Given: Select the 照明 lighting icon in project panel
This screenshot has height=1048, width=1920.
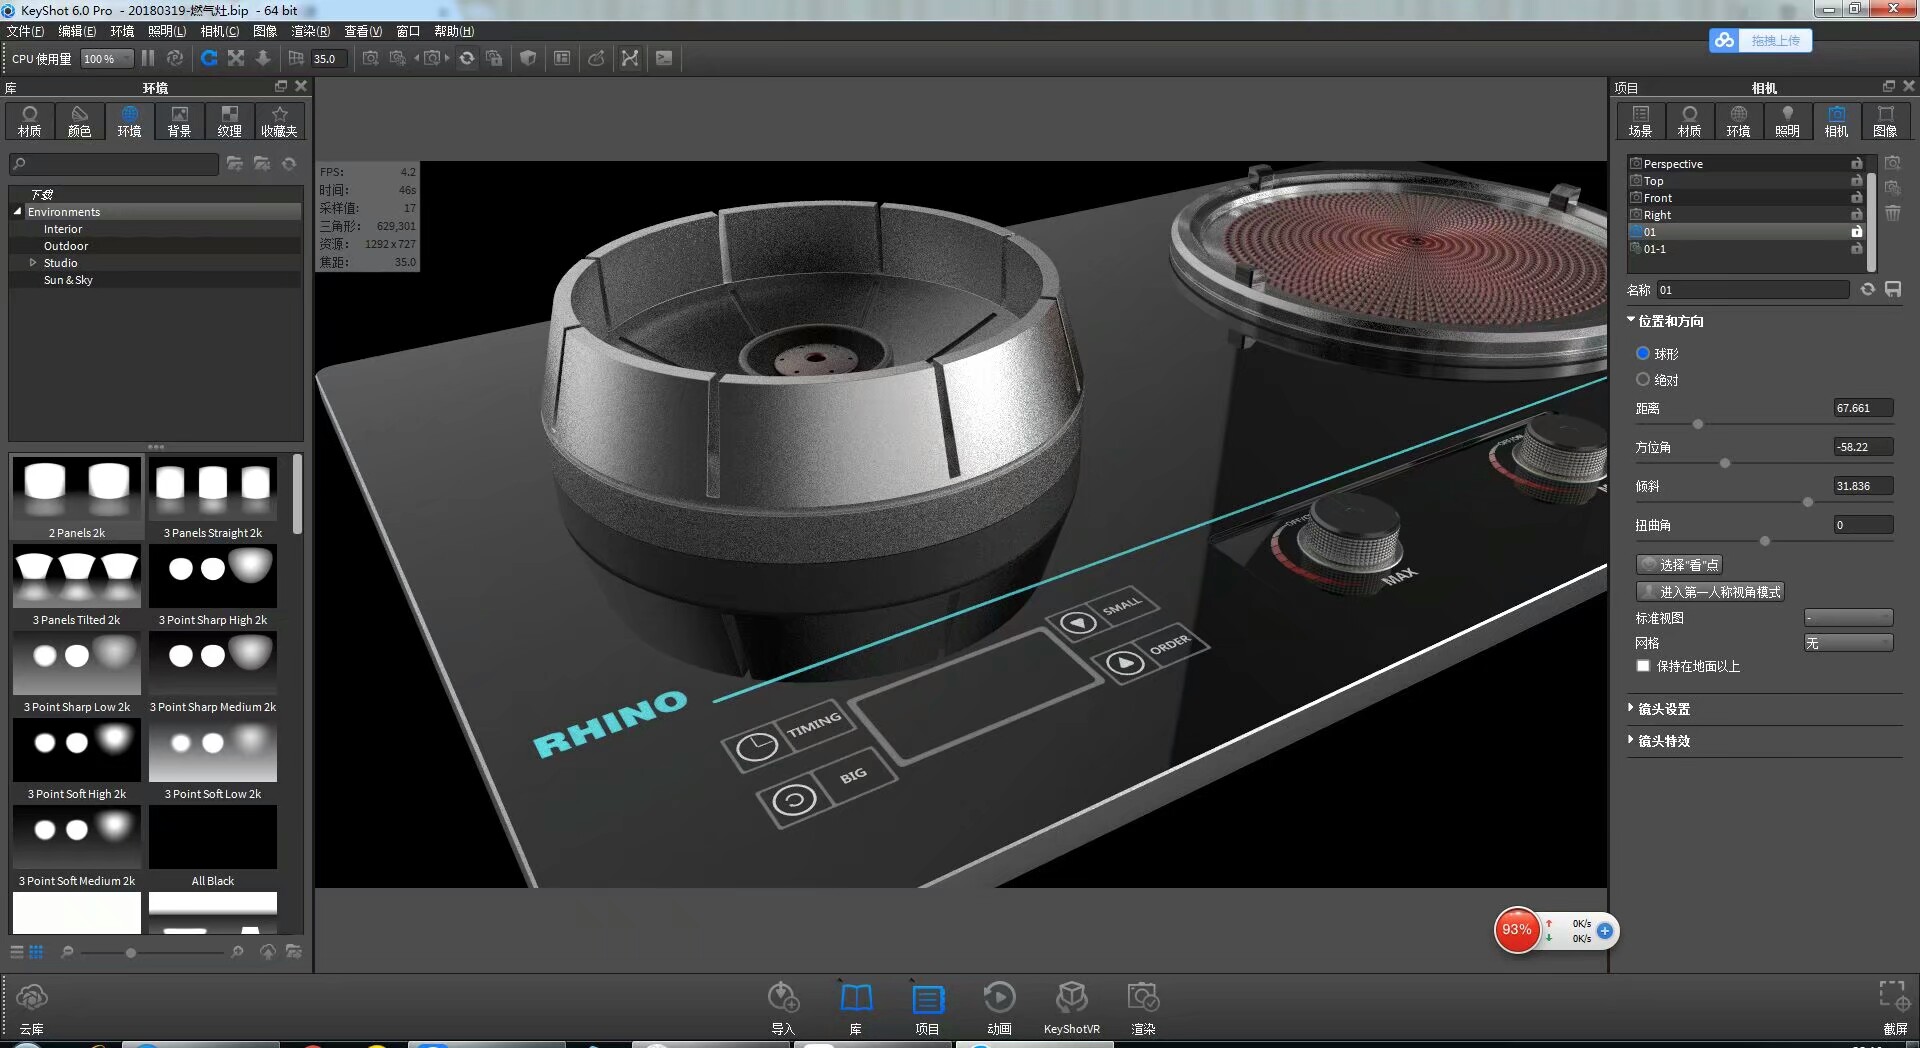Looking at the screenshot, I should 1786,121.
